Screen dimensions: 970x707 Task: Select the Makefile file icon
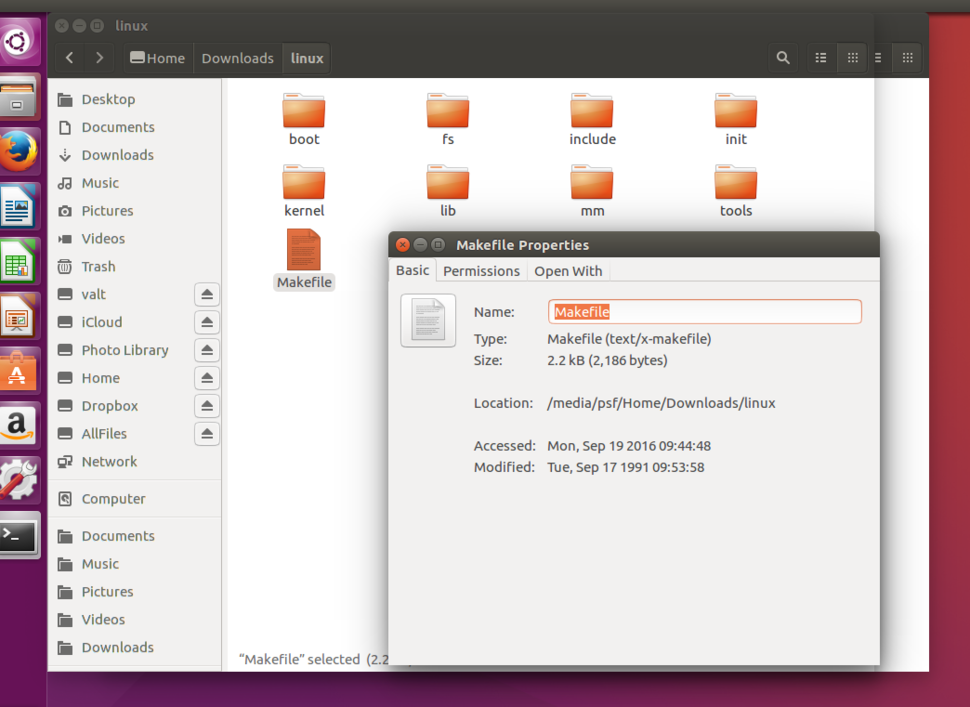point(304,250)
